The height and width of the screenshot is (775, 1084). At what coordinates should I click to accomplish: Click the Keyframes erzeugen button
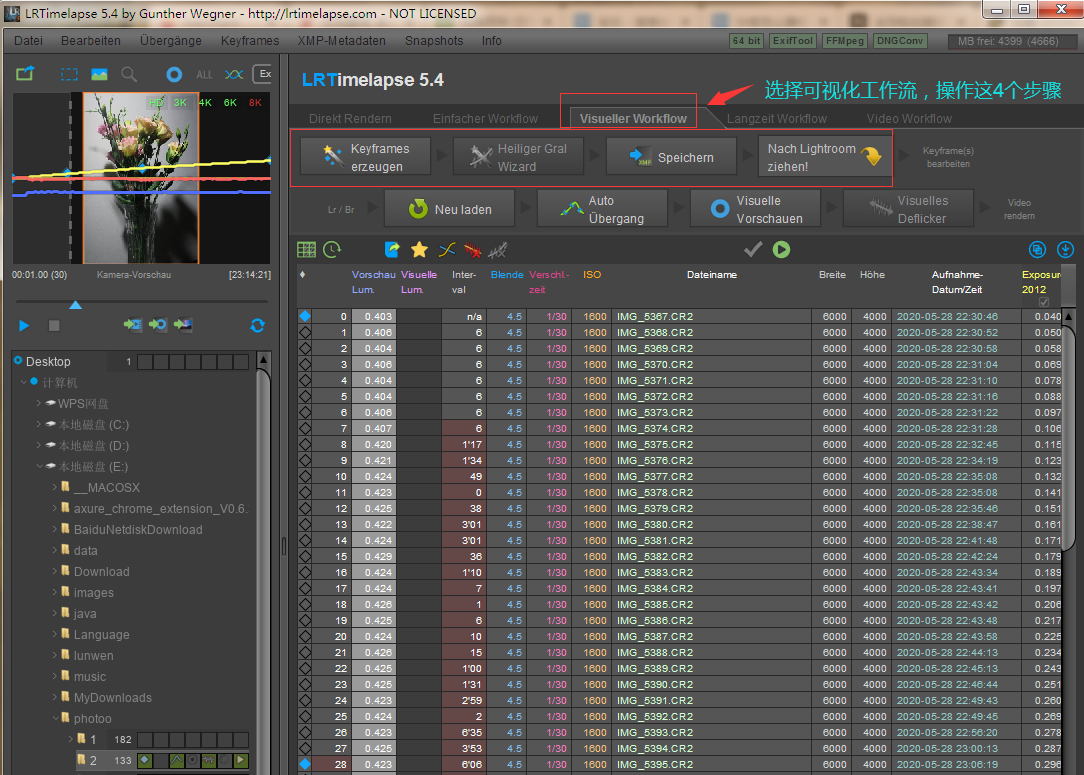pyautogui.click(x=366, y=157)
